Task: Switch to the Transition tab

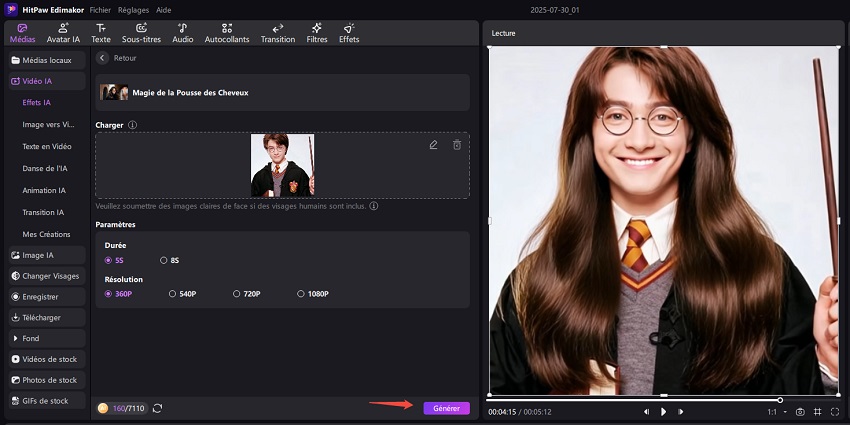Action: pos(277,33)
